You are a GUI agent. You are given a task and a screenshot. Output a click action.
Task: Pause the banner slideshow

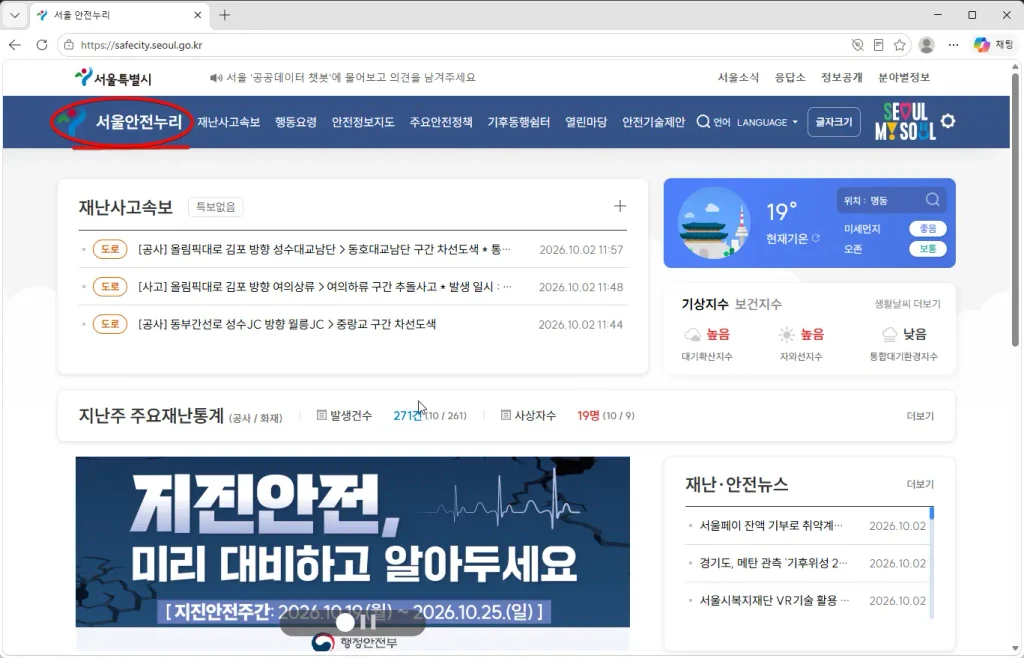[x=368, y=623]
